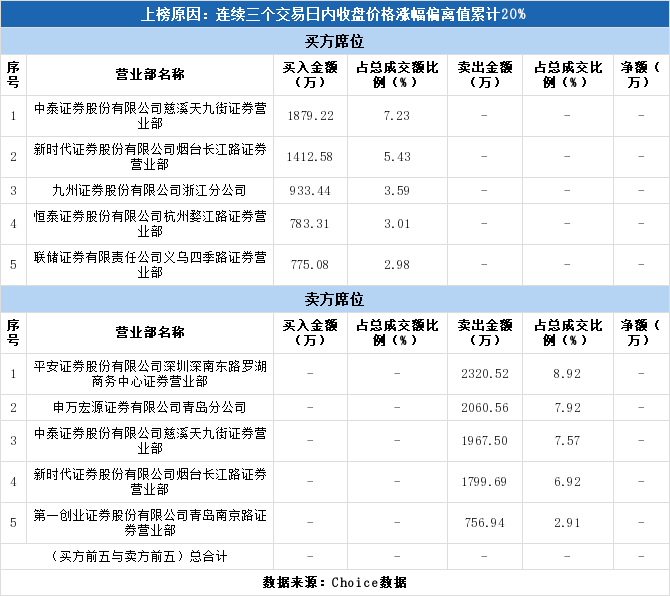The width and height of the screenshot is (670, 596).
Task: Click percentage value 2.91
Action: (x=567, y=523)
